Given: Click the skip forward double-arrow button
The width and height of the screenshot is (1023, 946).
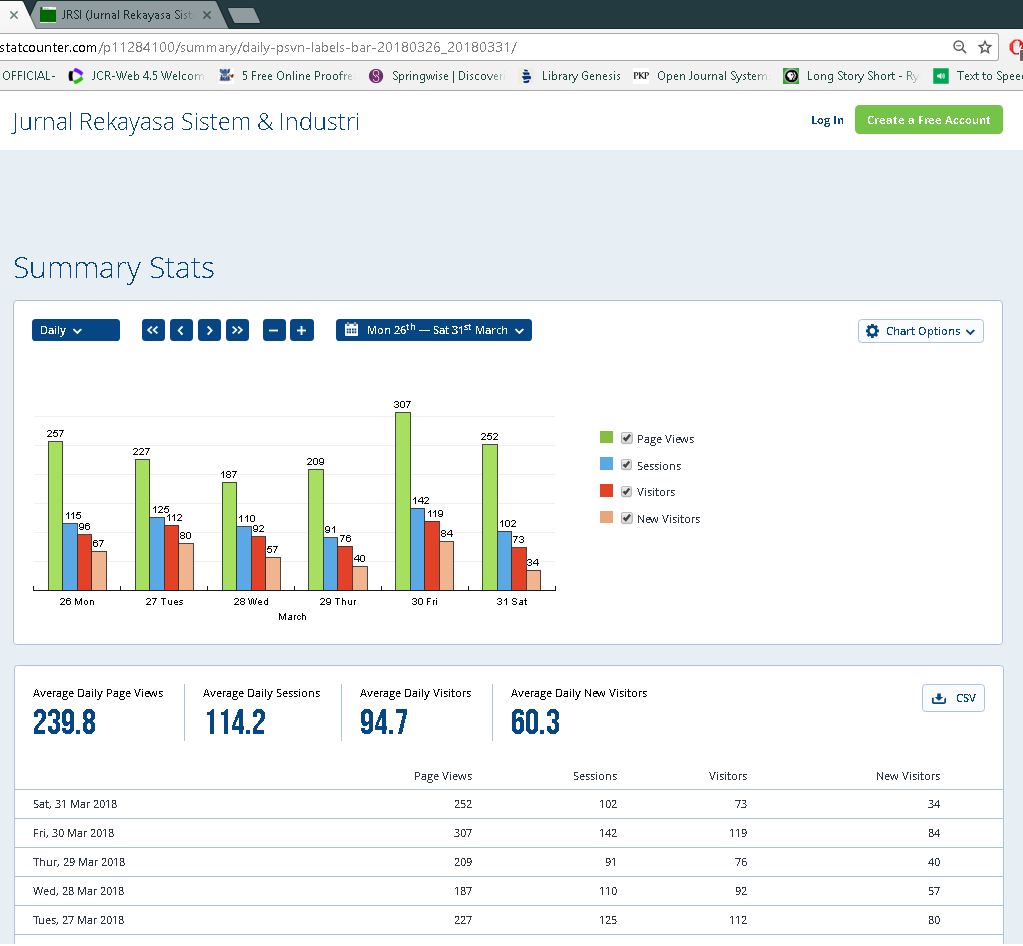Looking at the screenshot, I should tap(237, 330).
